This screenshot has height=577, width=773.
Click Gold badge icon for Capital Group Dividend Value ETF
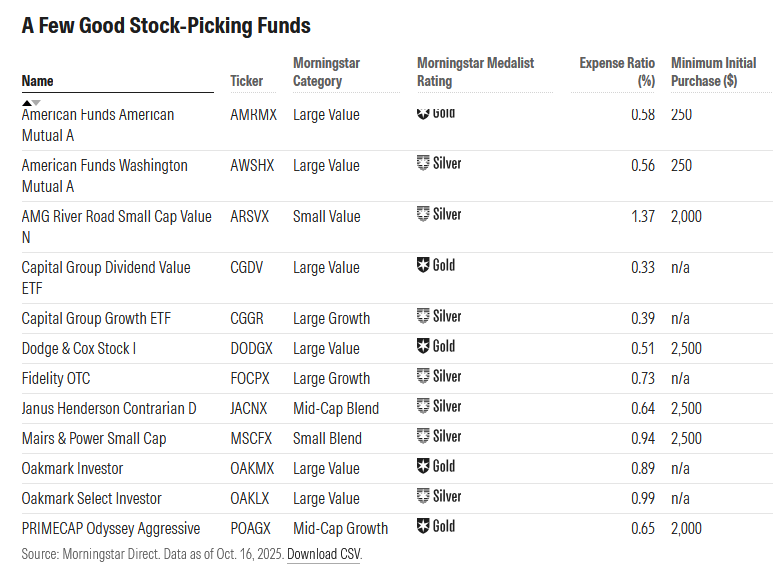[423, 265]
